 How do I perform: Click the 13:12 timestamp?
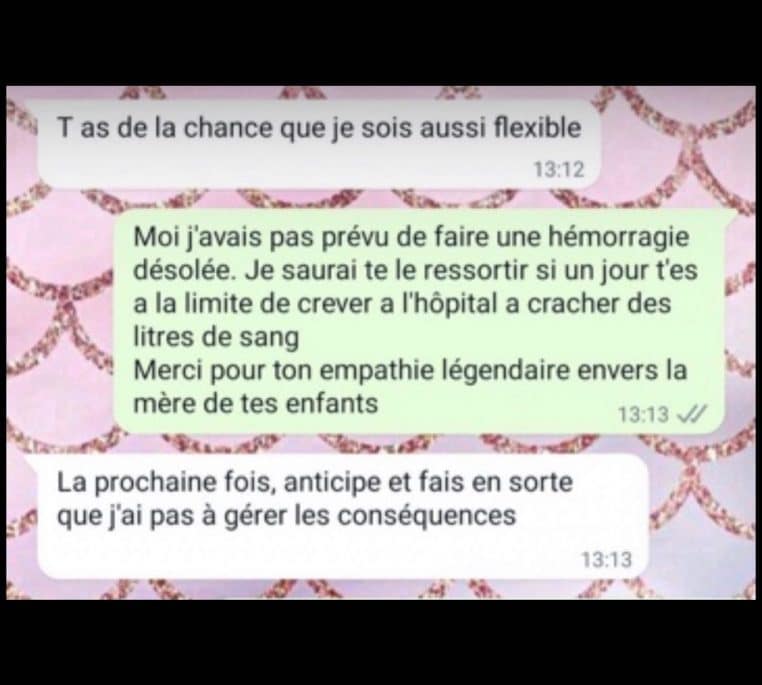tap(559, 170)
